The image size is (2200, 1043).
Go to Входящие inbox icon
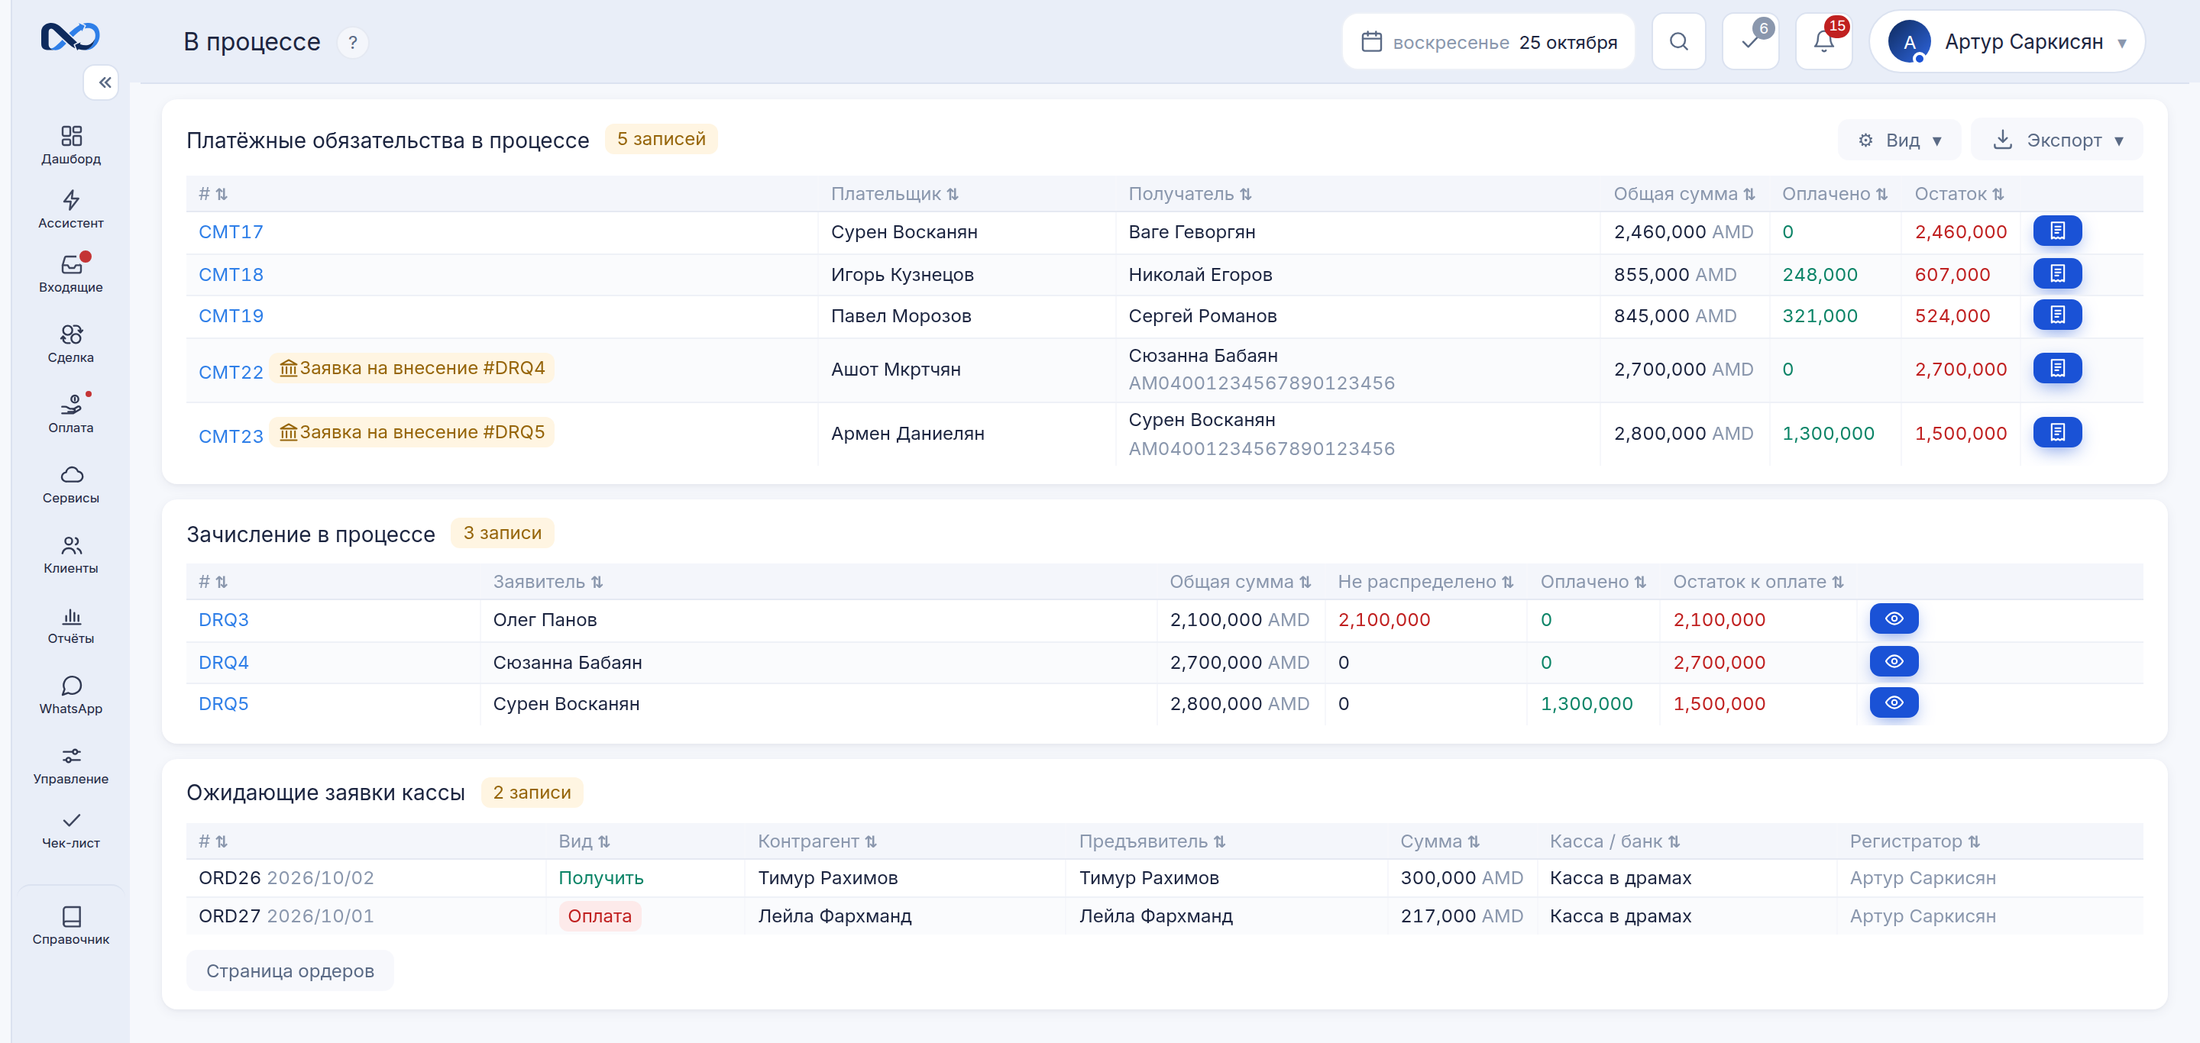(x=71, y=273)
